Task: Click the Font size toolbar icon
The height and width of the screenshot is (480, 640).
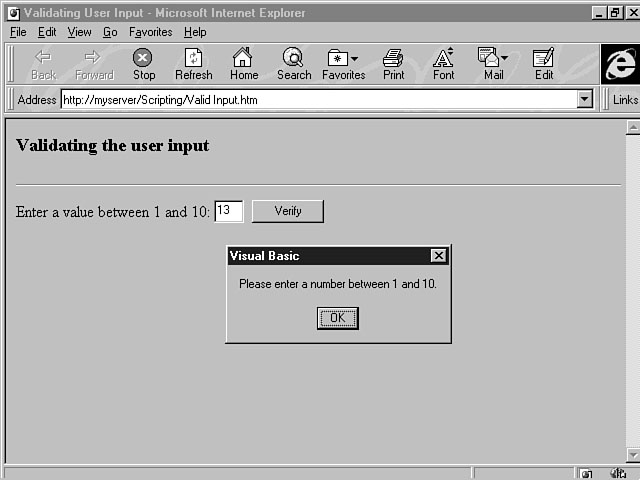Action: [443, 63]
